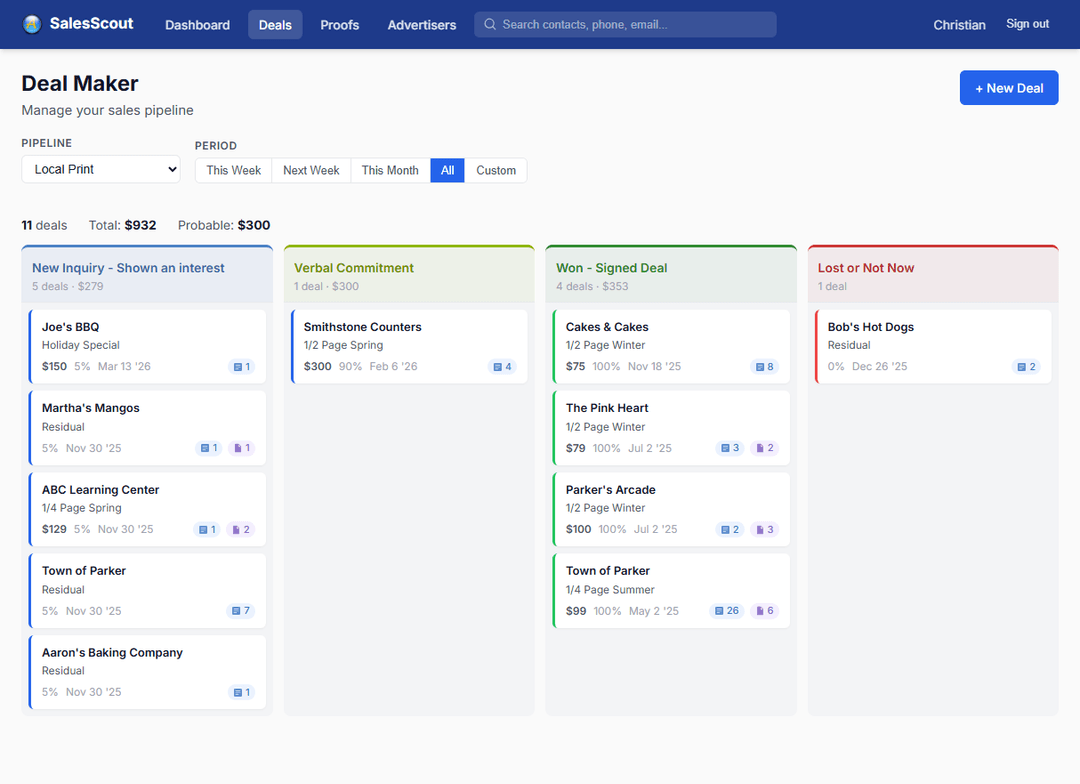Select the This Week period filter
This screenshot has width=1080, height=784.
pos(233,170)
